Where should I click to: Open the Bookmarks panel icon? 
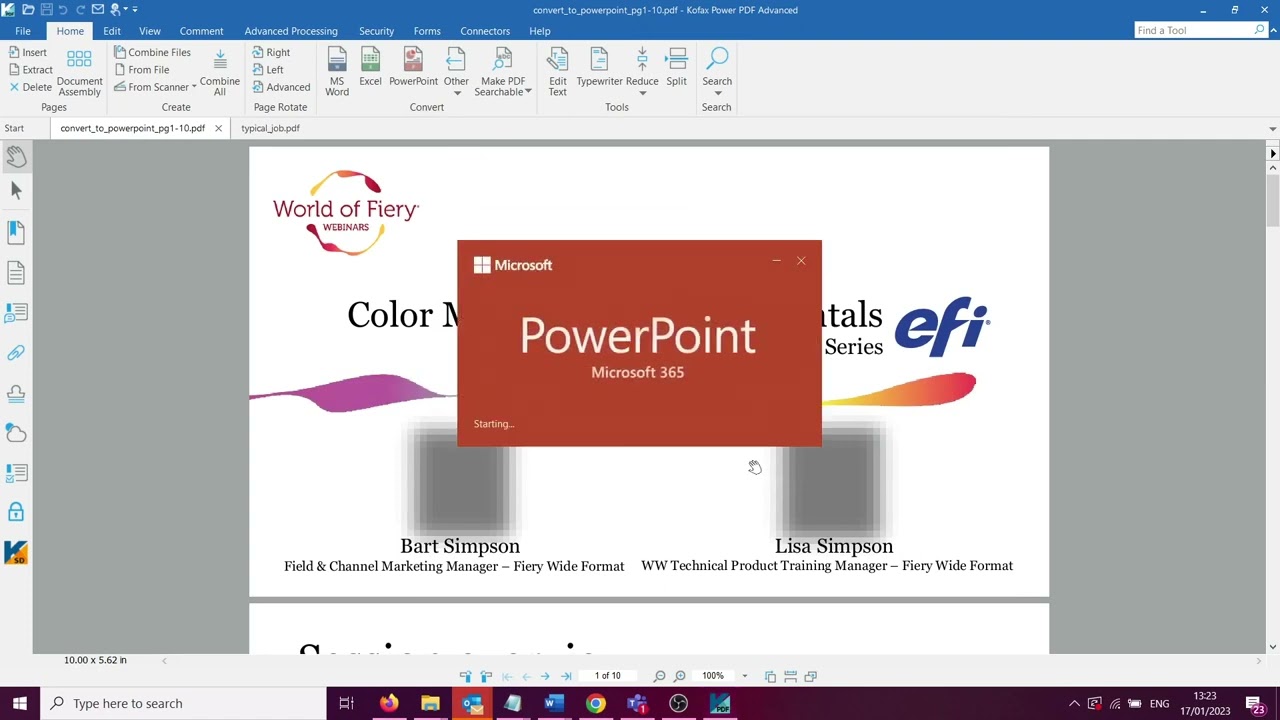[x=16, y=232]
